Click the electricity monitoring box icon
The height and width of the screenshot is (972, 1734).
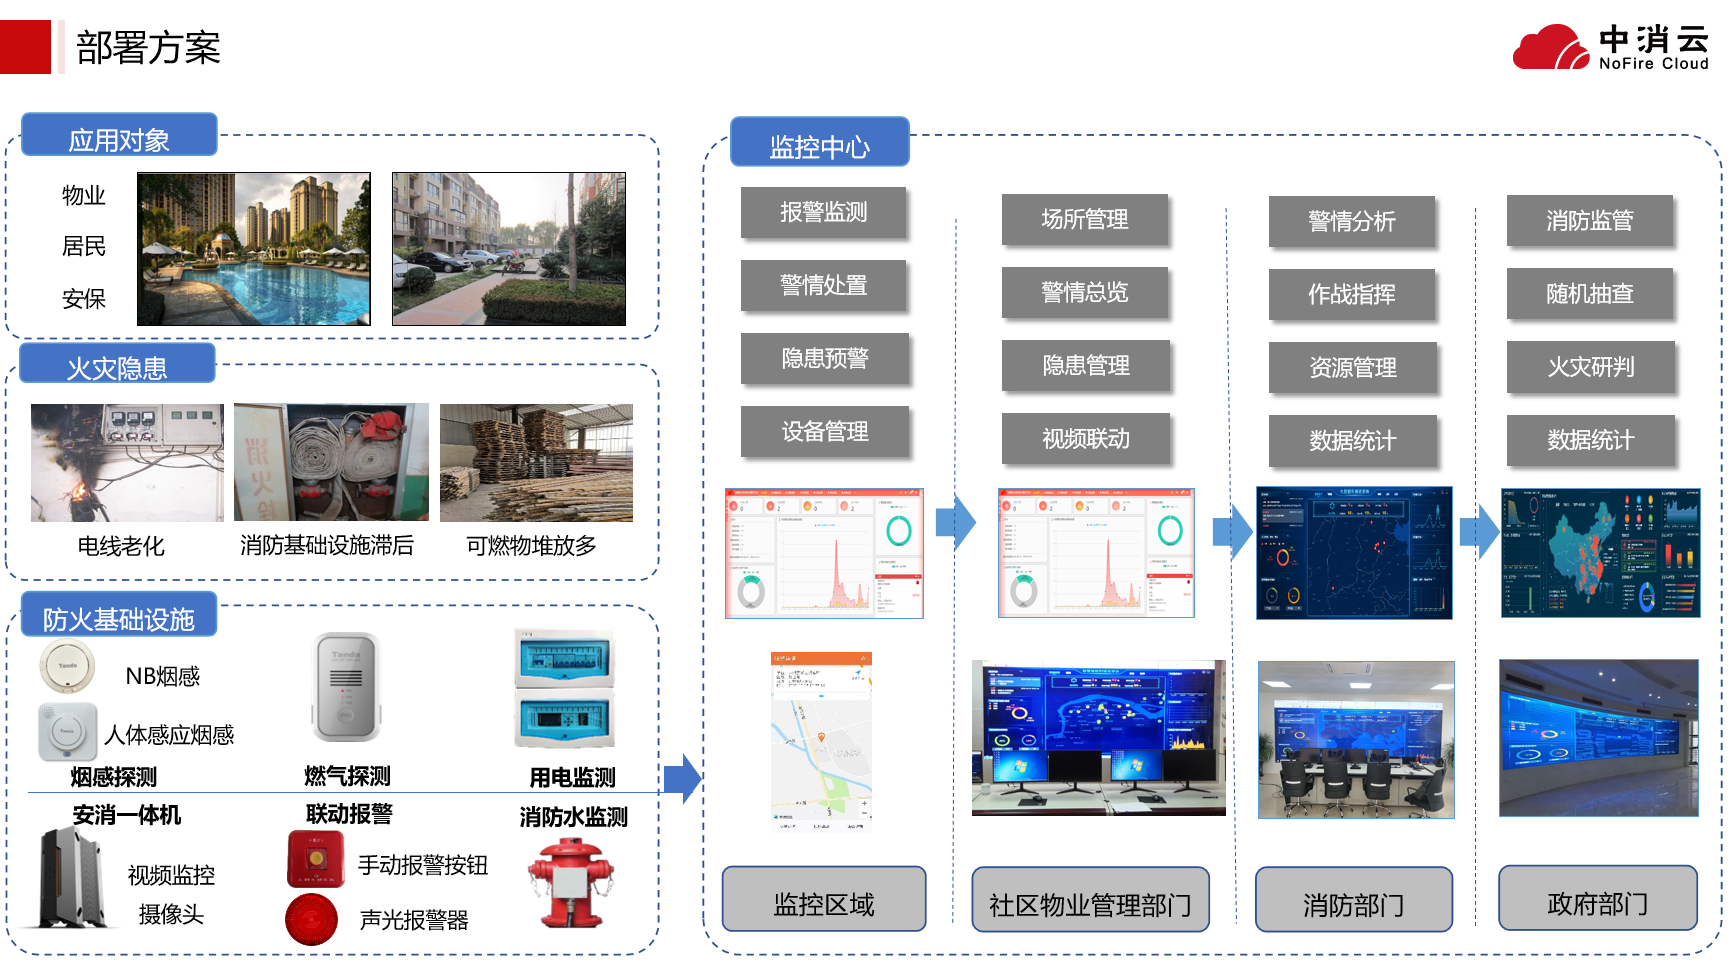tap(565, 690)
